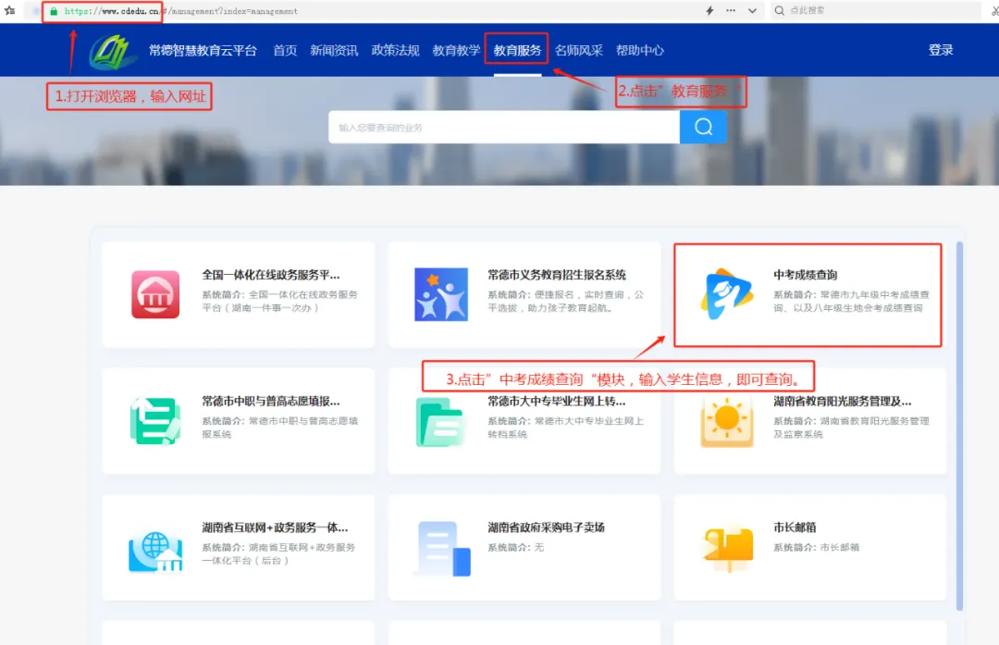
Task: Go to the 政策法规 nav item
Action: (x=395, y=51)
